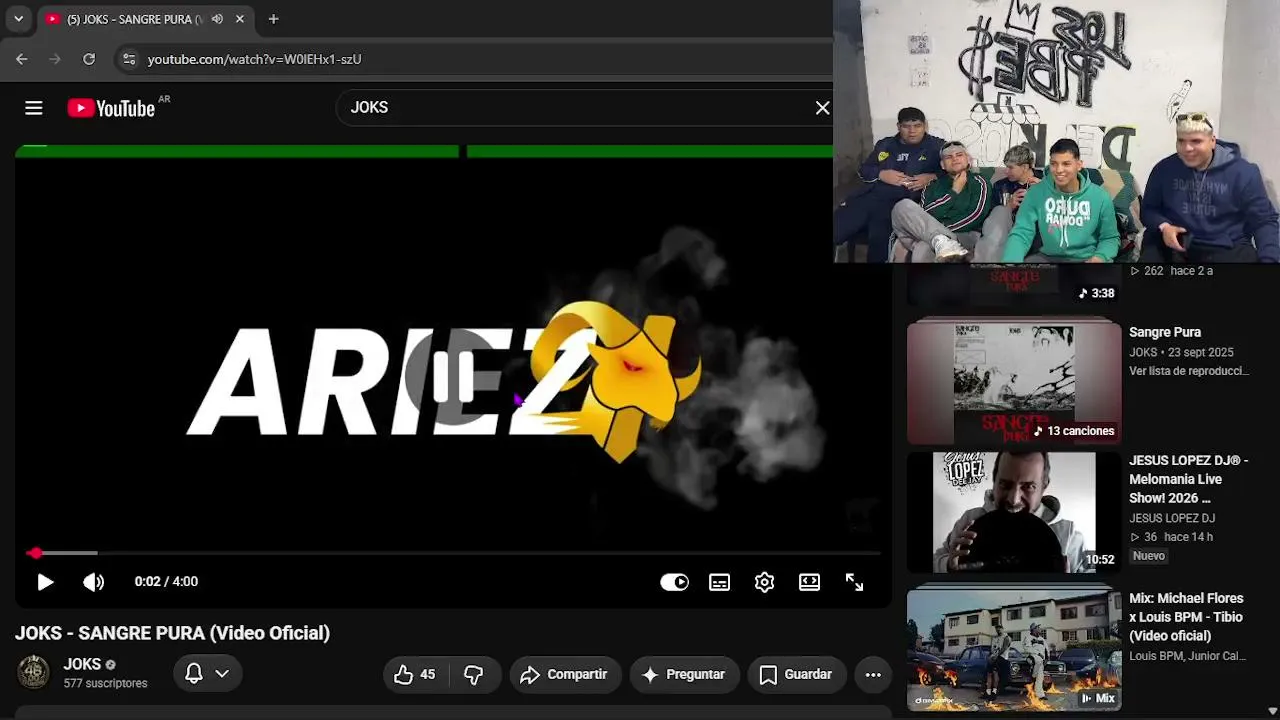This screenshot has height=720, width=1280.
Task: Mute the video volume
Action: point(94,582)
